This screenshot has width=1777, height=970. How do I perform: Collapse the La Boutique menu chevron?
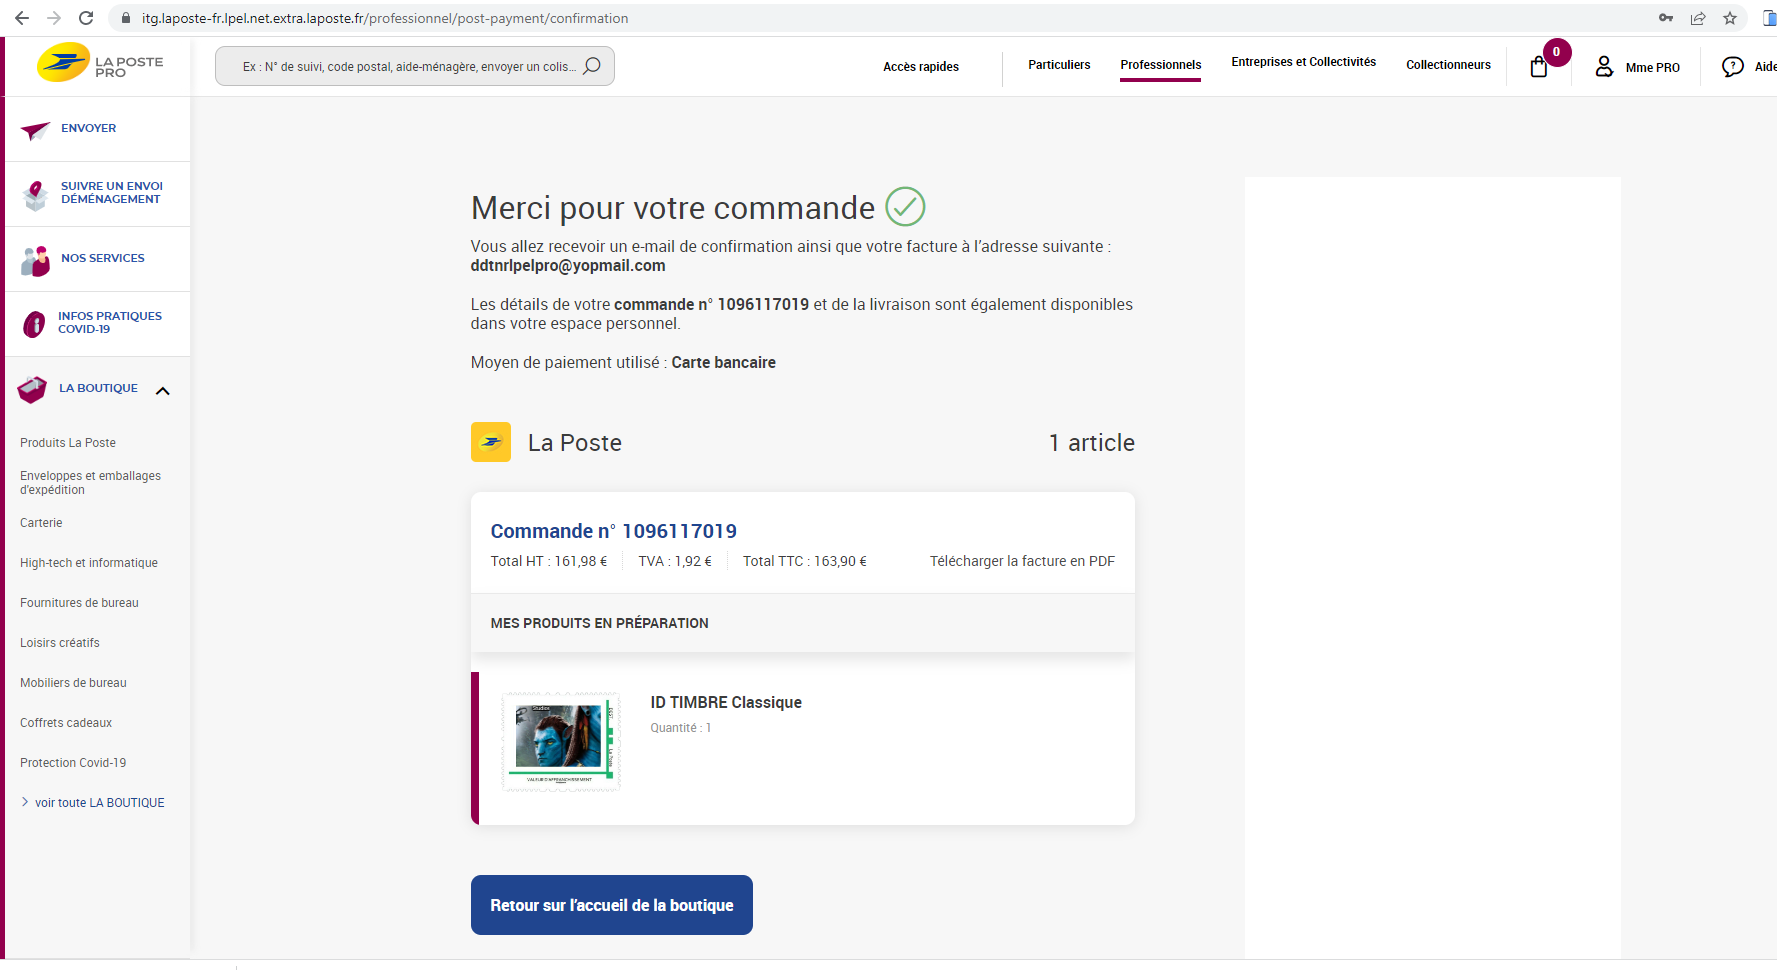coord(163,391)
